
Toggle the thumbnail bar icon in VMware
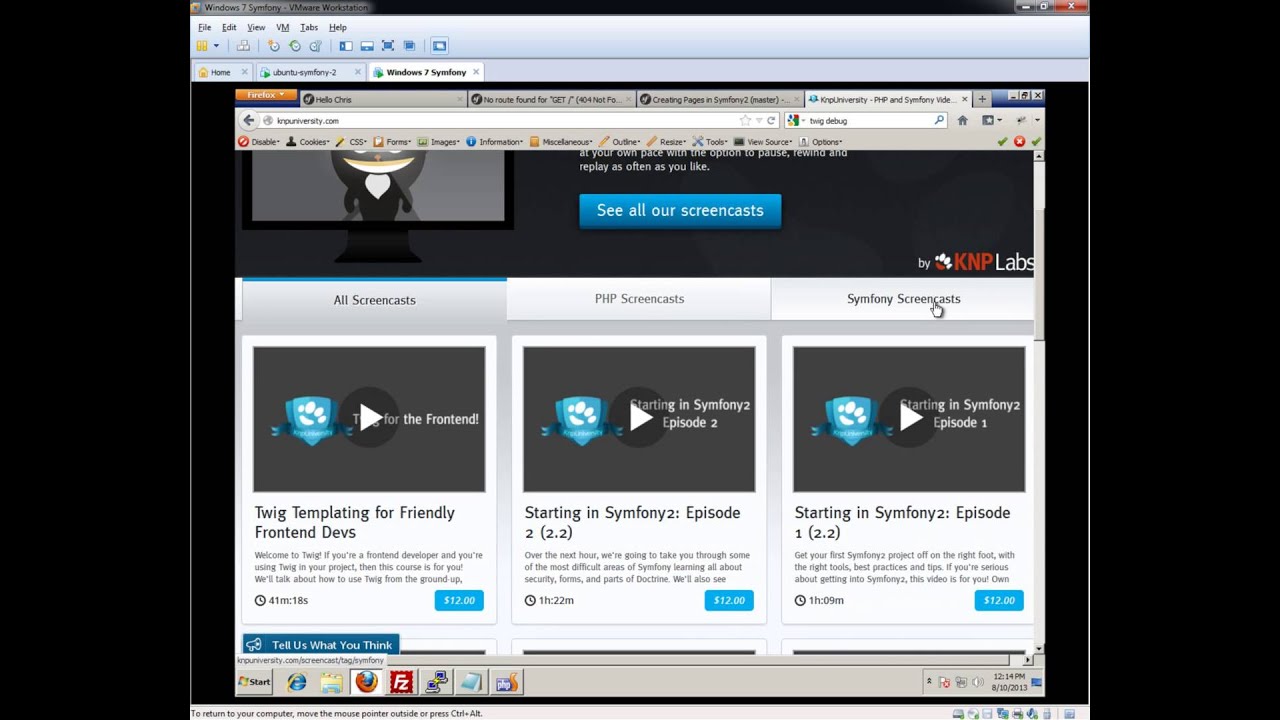[x=367, y=46]
